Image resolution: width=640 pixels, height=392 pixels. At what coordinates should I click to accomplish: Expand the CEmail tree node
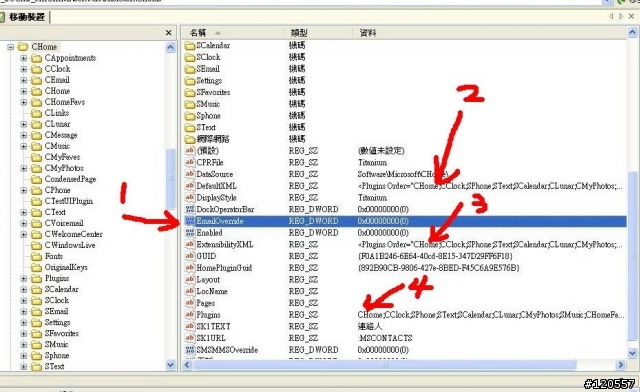pyautogui.click(x=24, y=80)
